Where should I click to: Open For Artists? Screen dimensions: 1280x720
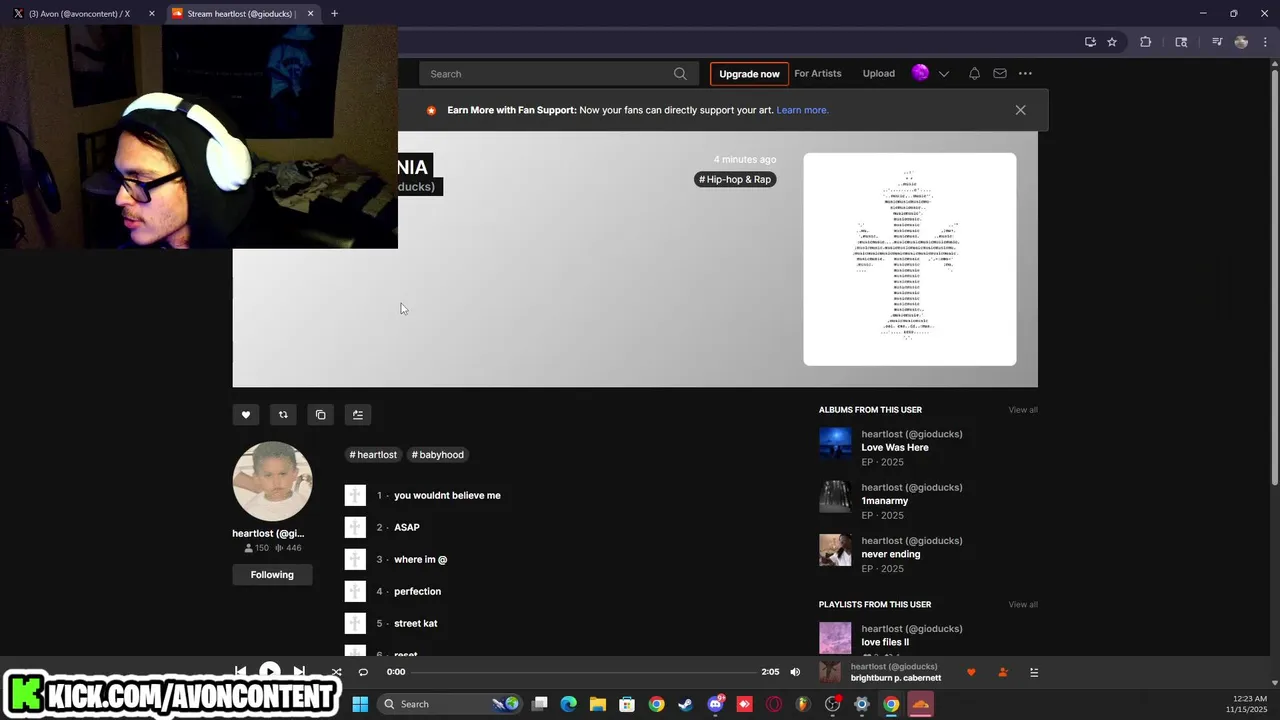pos(818,73)
